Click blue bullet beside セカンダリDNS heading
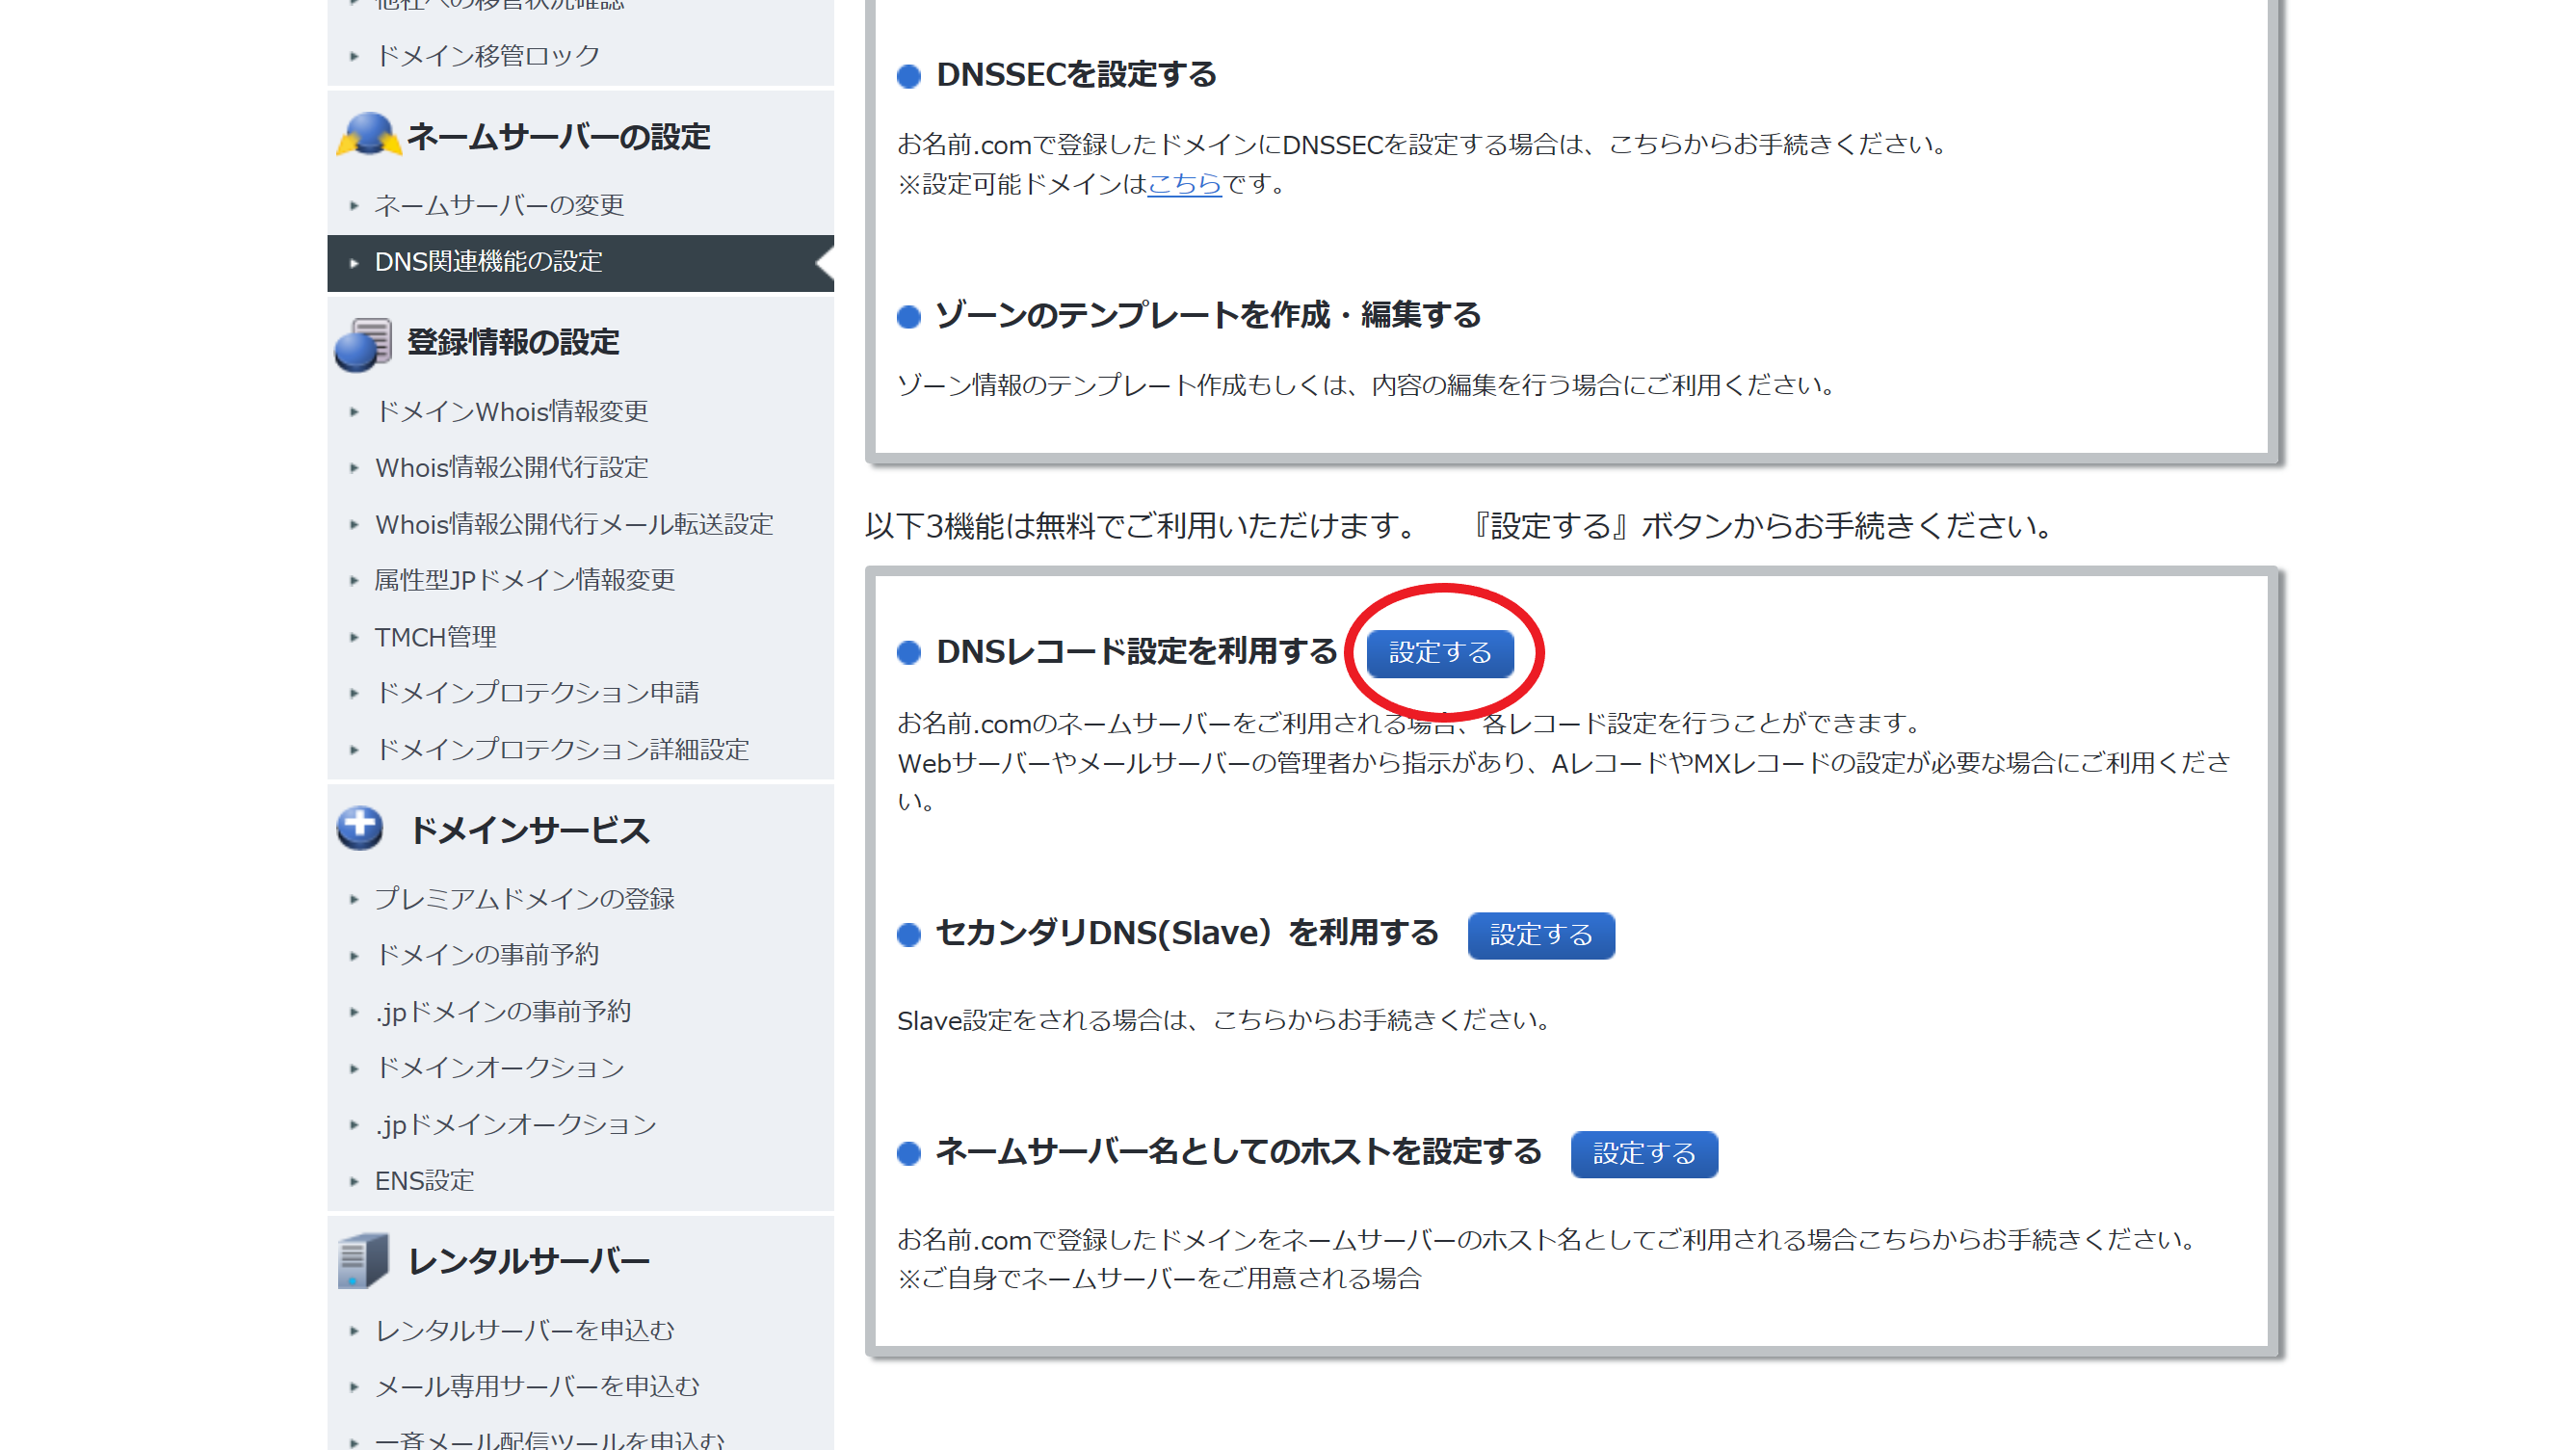2576x1450 pixels. pos(908,934)
